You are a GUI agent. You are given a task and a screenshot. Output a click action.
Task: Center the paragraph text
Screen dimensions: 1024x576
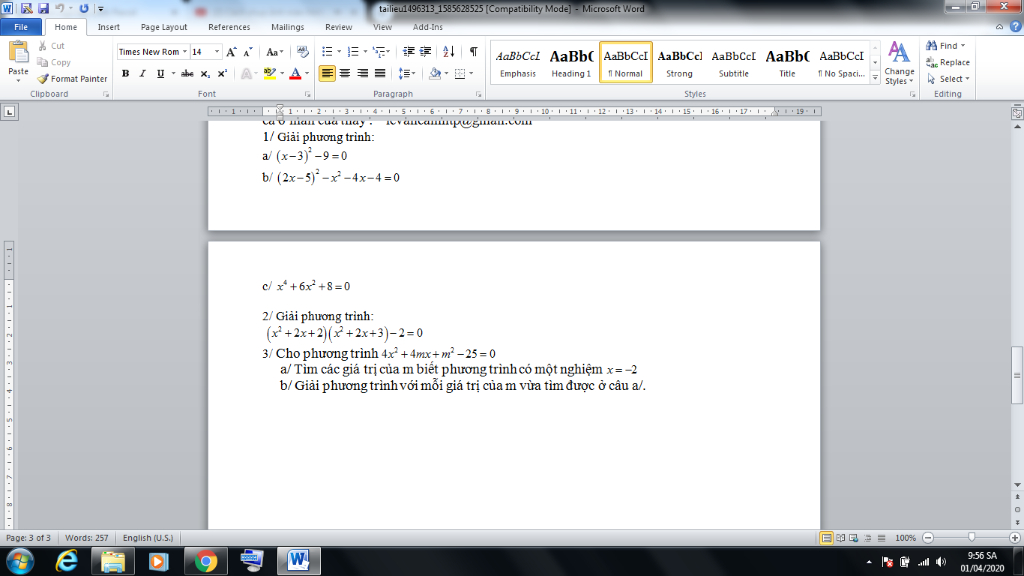click(344, 74)
